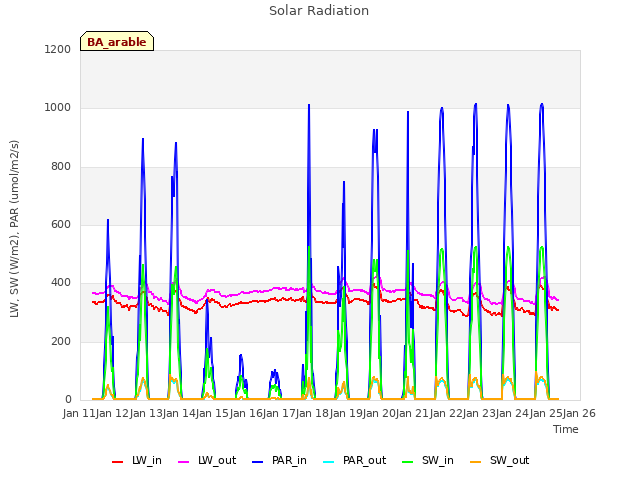The width and height of the screenshot is (640, 480).
Task: Click the Solar Radiation chart title
Action: [x=319, y=11]
